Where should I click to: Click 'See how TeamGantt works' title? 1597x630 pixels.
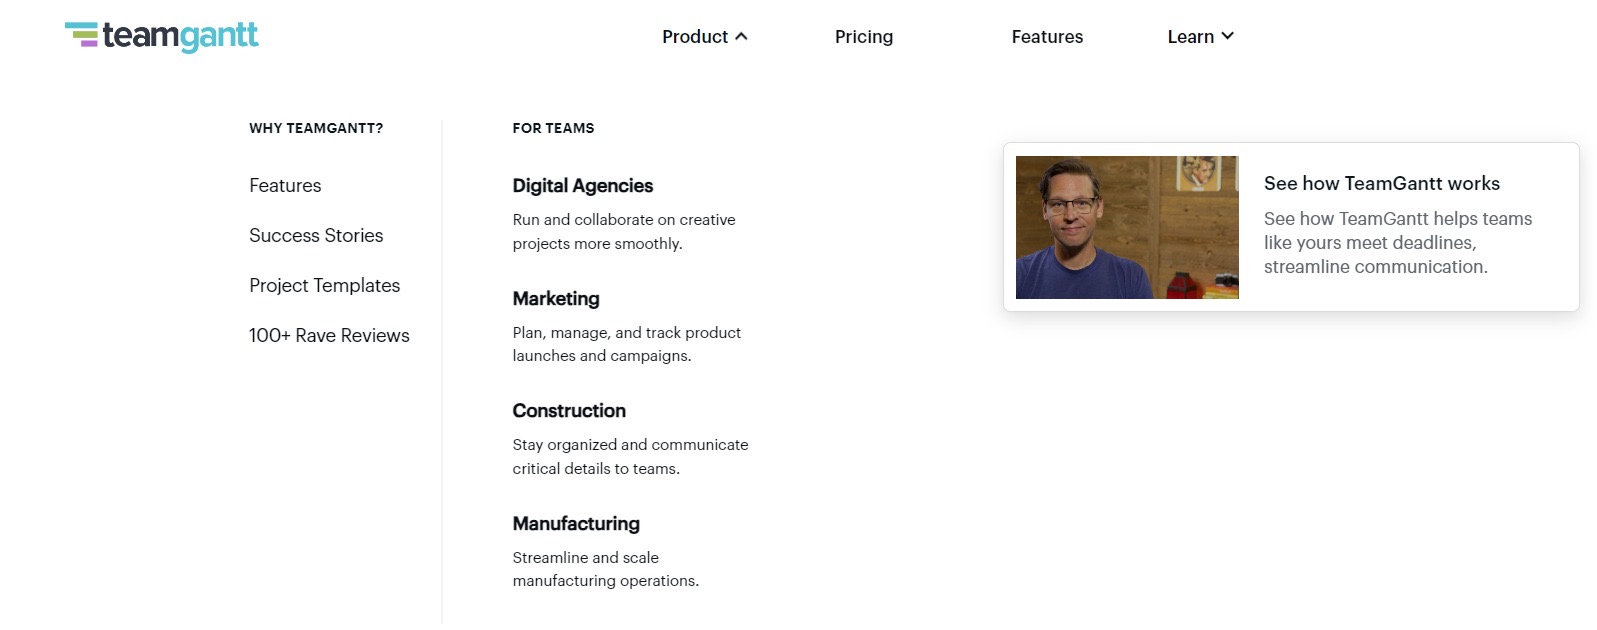(1381, 184)
